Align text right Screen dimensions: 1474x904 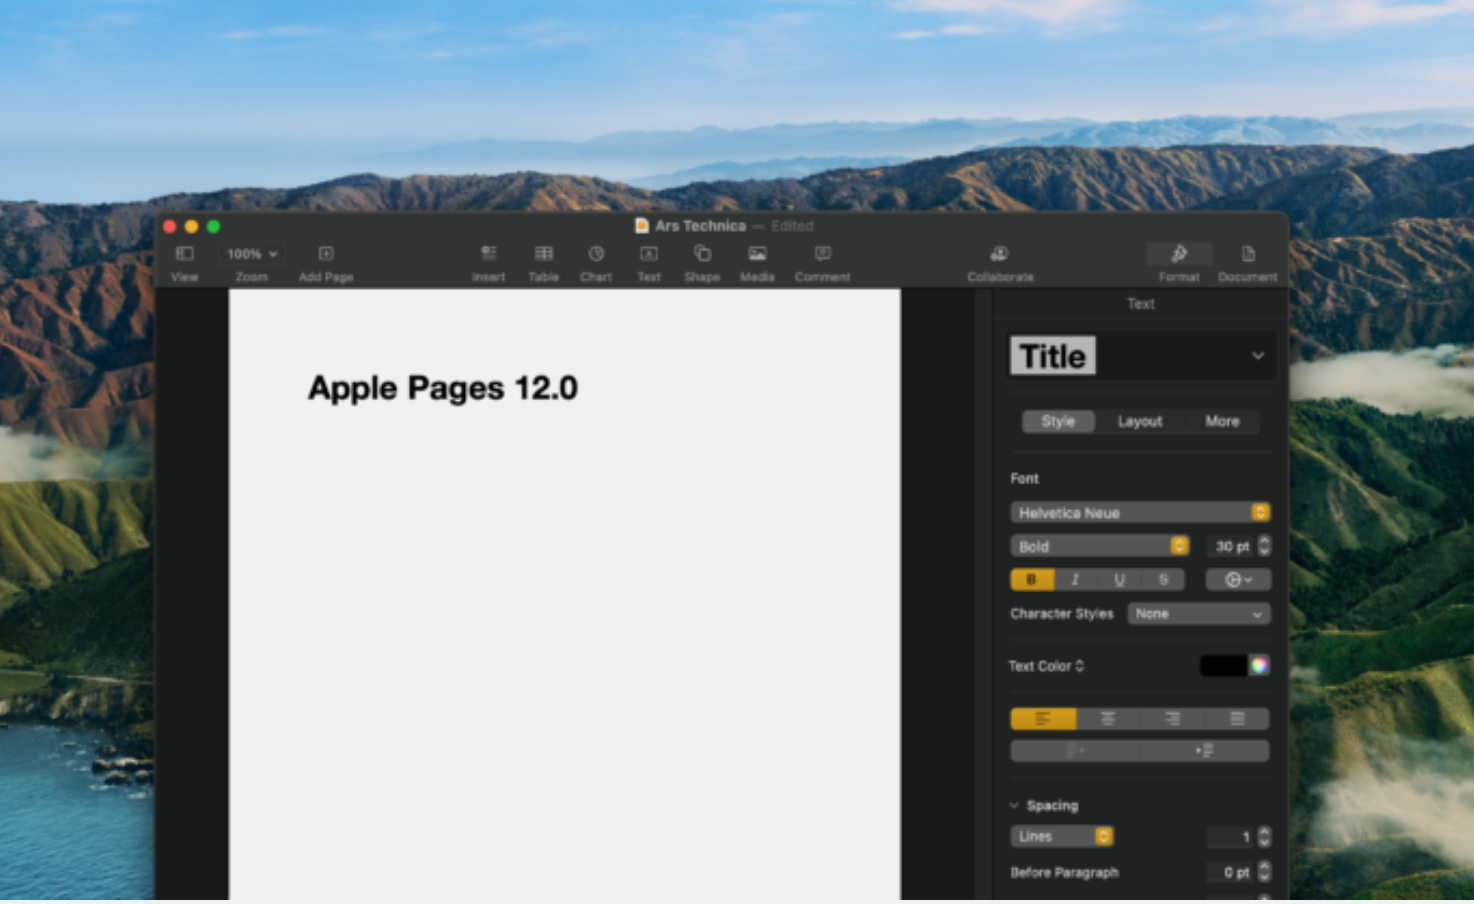click(1173, 719)
